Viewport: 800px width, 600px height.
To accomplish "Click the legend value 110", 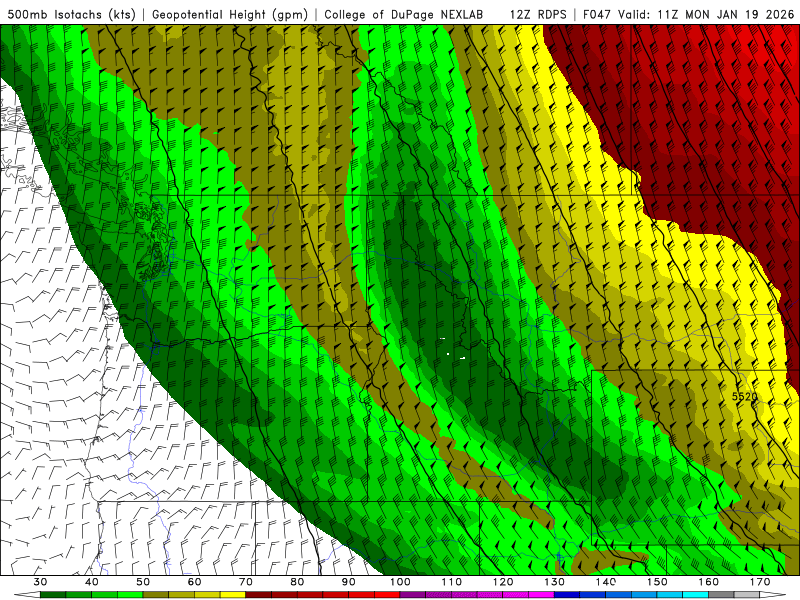I will click(x=452, y=582).
